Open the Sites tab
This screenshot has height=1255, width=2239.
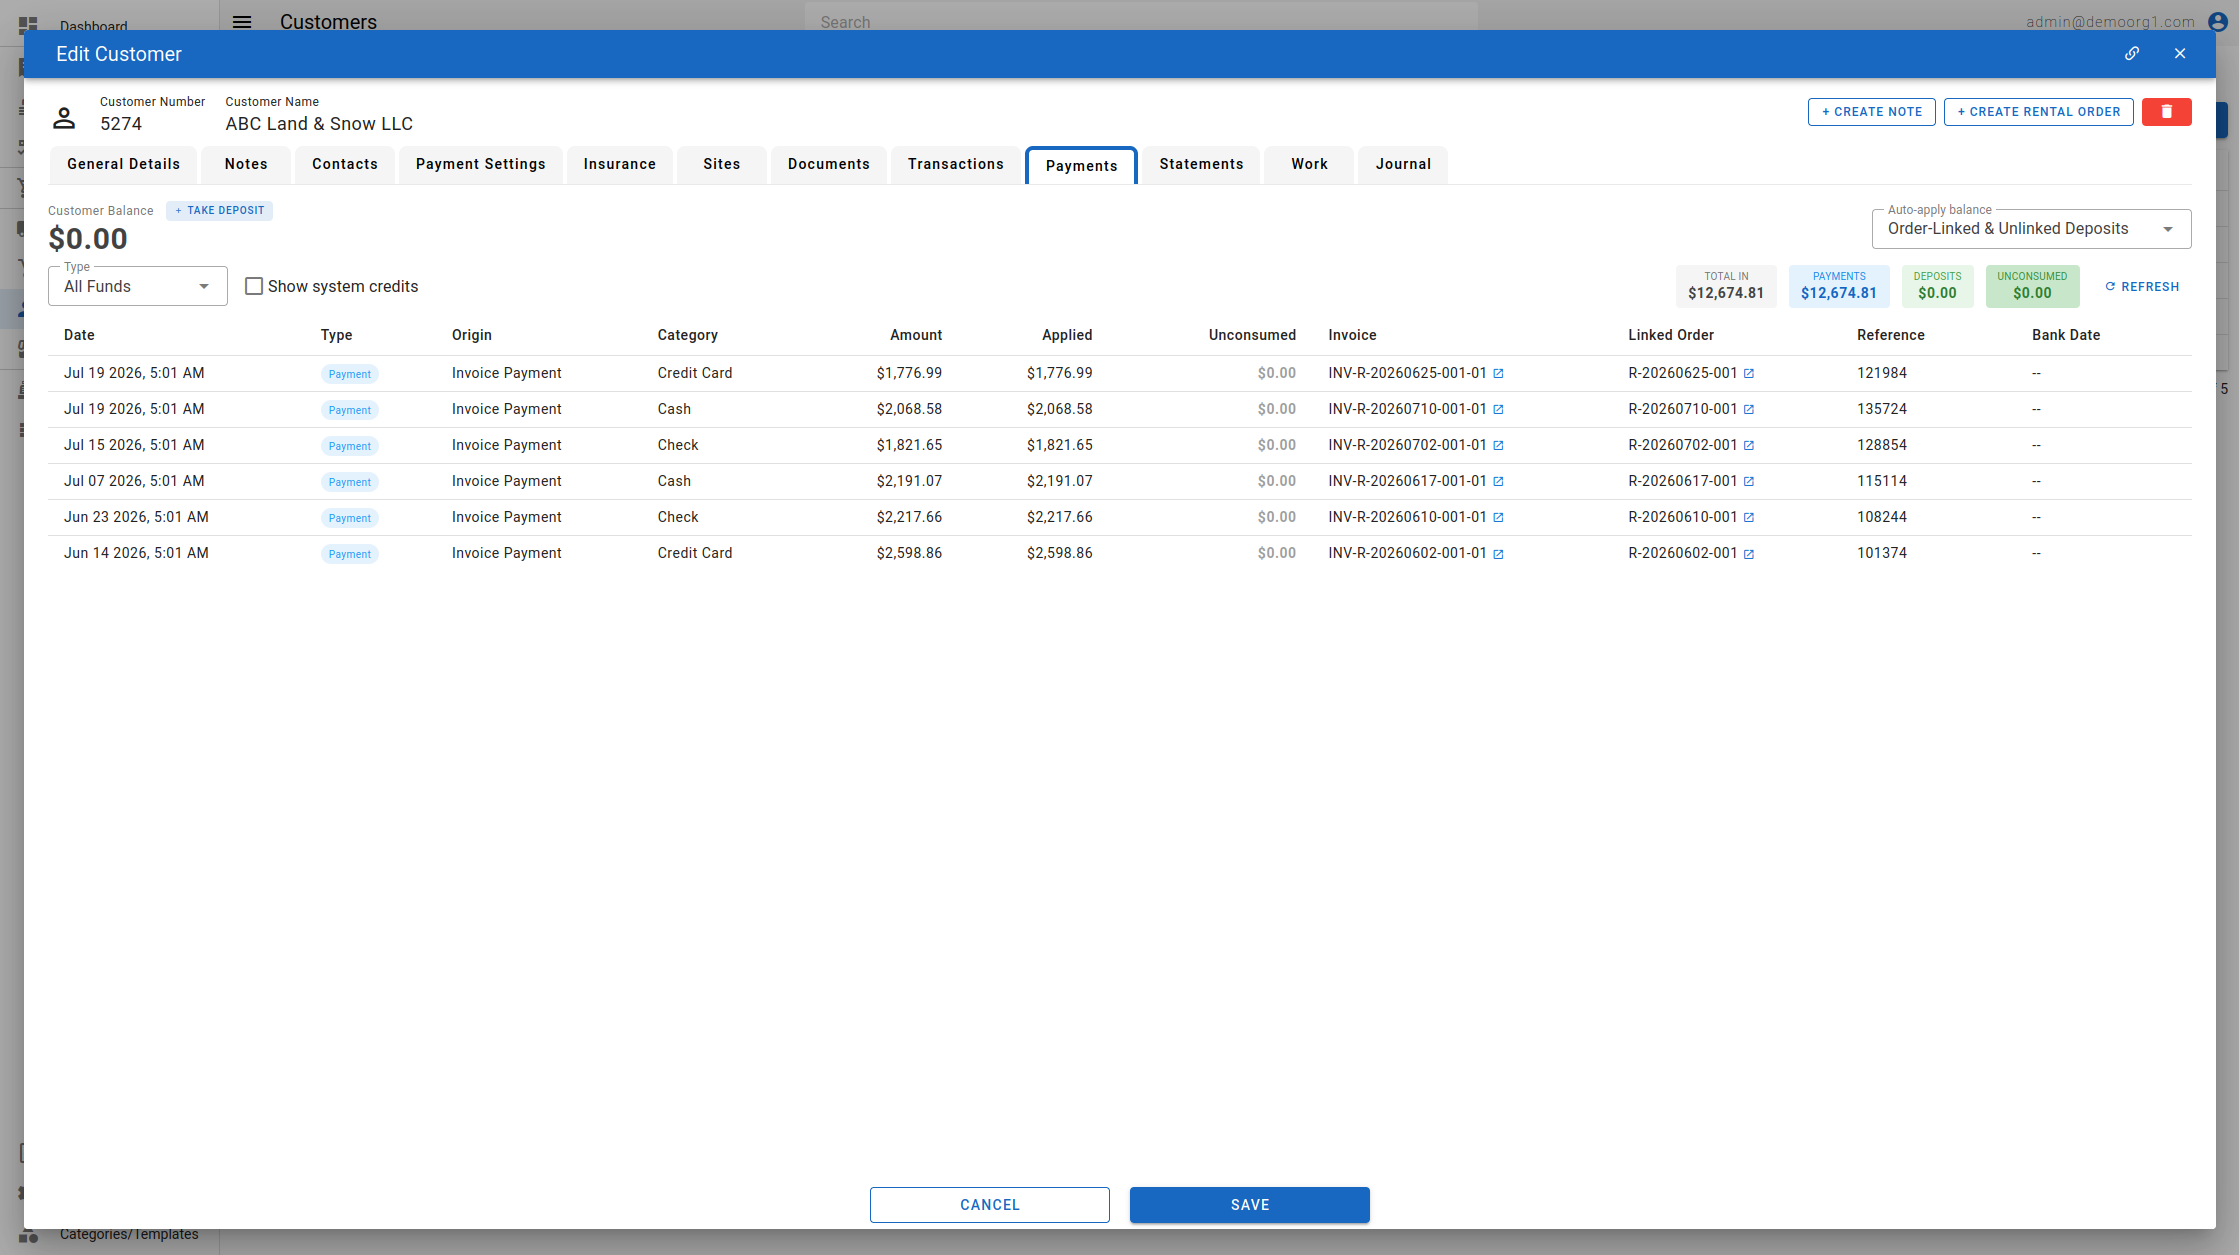[722, 165]
